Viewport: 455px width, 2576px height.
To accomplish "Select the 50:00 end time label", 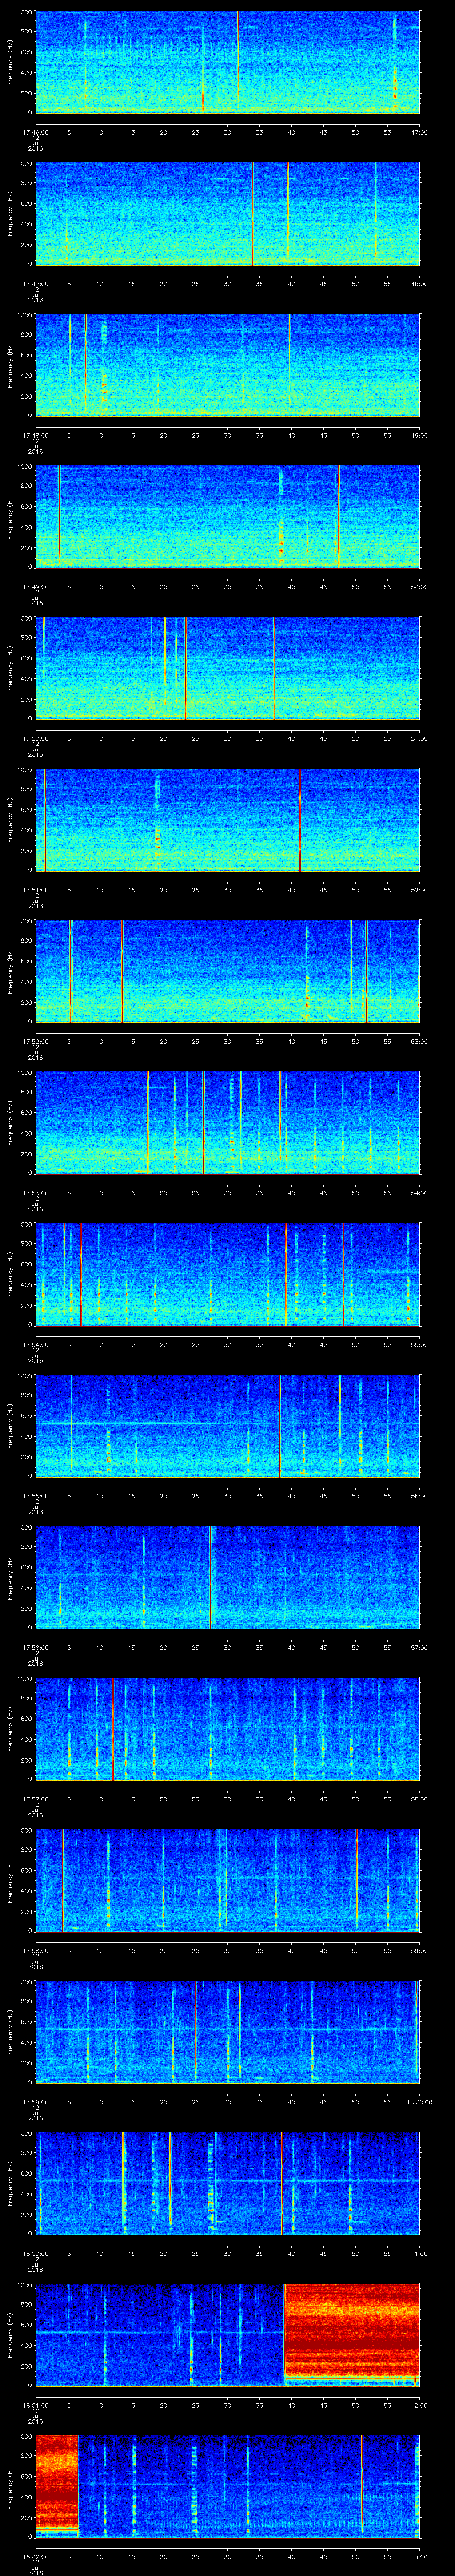I will point(419,586).
